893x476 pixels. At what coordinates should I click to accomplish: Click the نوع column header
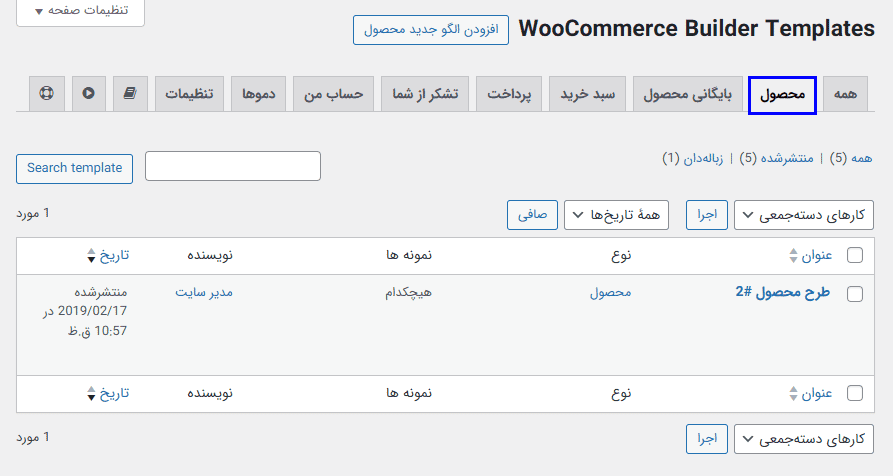coord(621,255)
